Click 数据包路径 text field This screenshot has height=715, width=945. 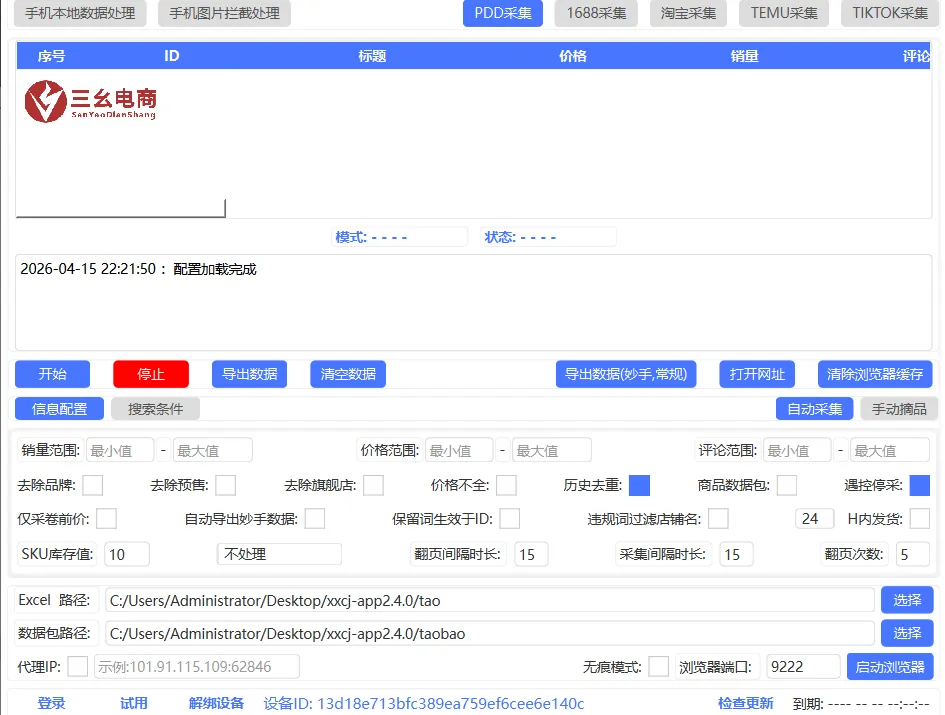tap(489, 634)
